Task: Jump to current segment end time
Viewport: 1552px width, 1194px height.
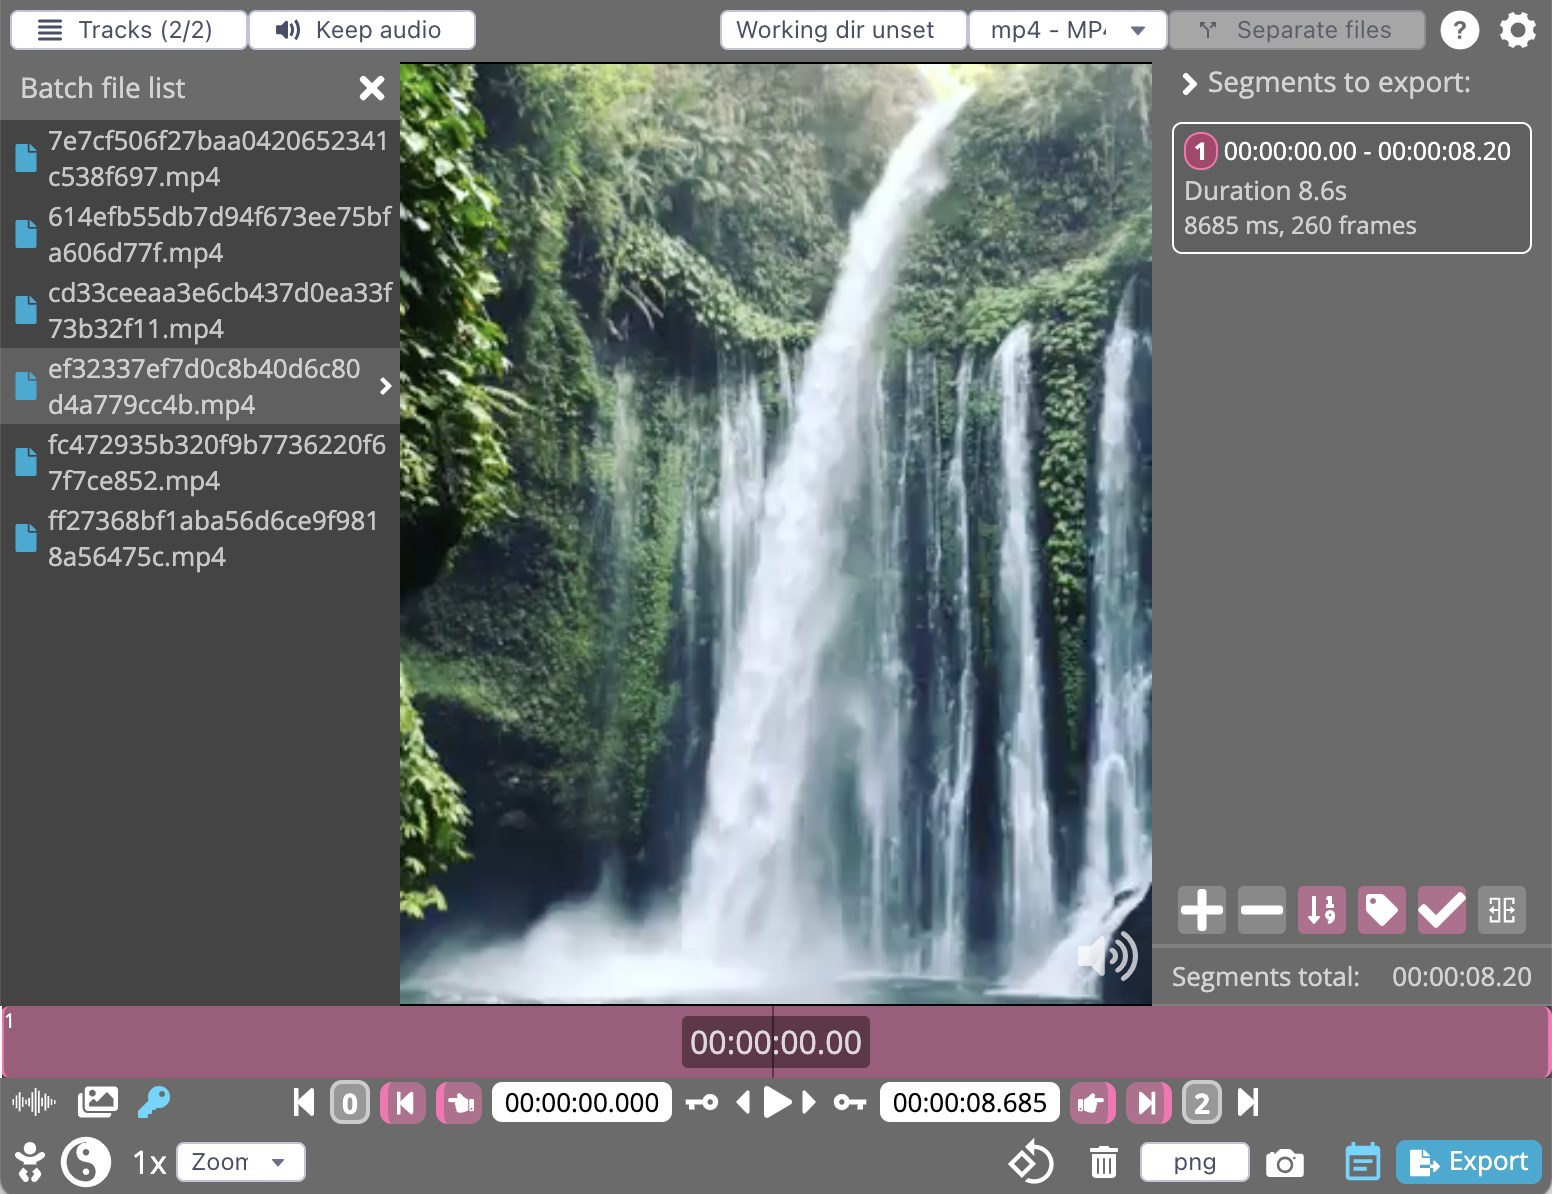Action: pyautogui.click(x=1148, y=1103)
